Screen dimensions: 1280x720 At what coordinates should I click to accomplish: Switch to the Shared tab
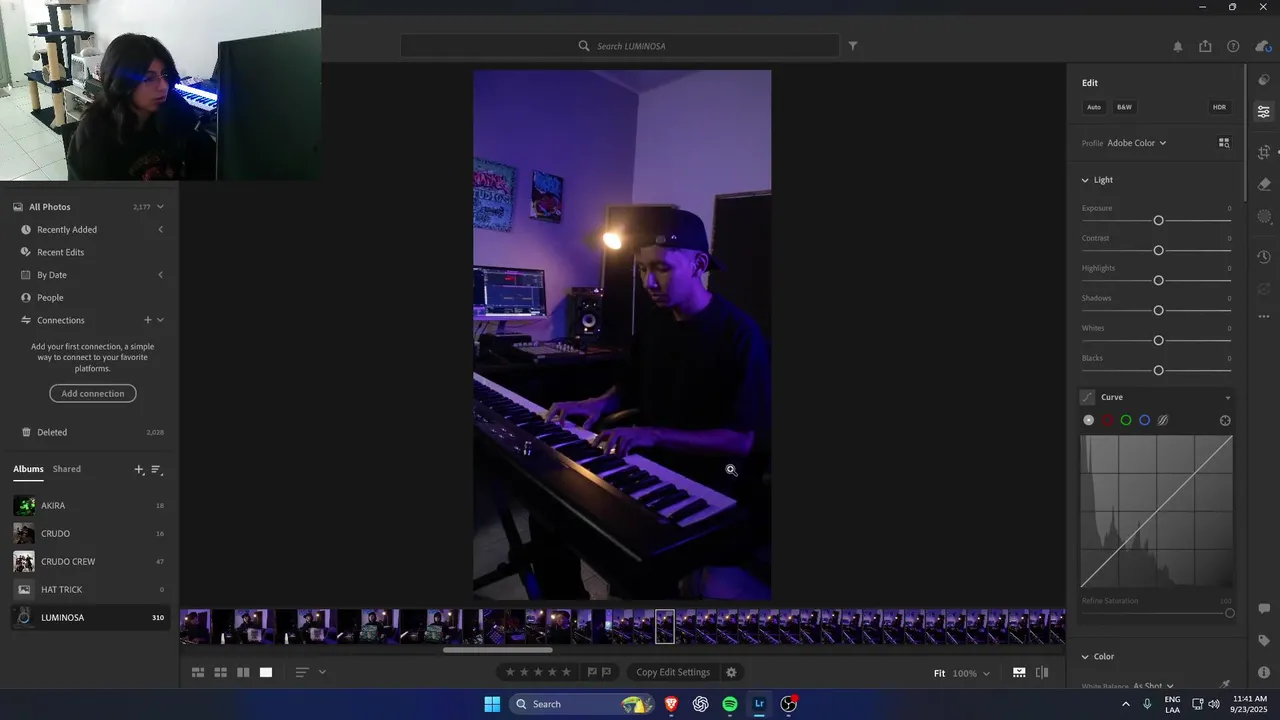tap(67, 469)
